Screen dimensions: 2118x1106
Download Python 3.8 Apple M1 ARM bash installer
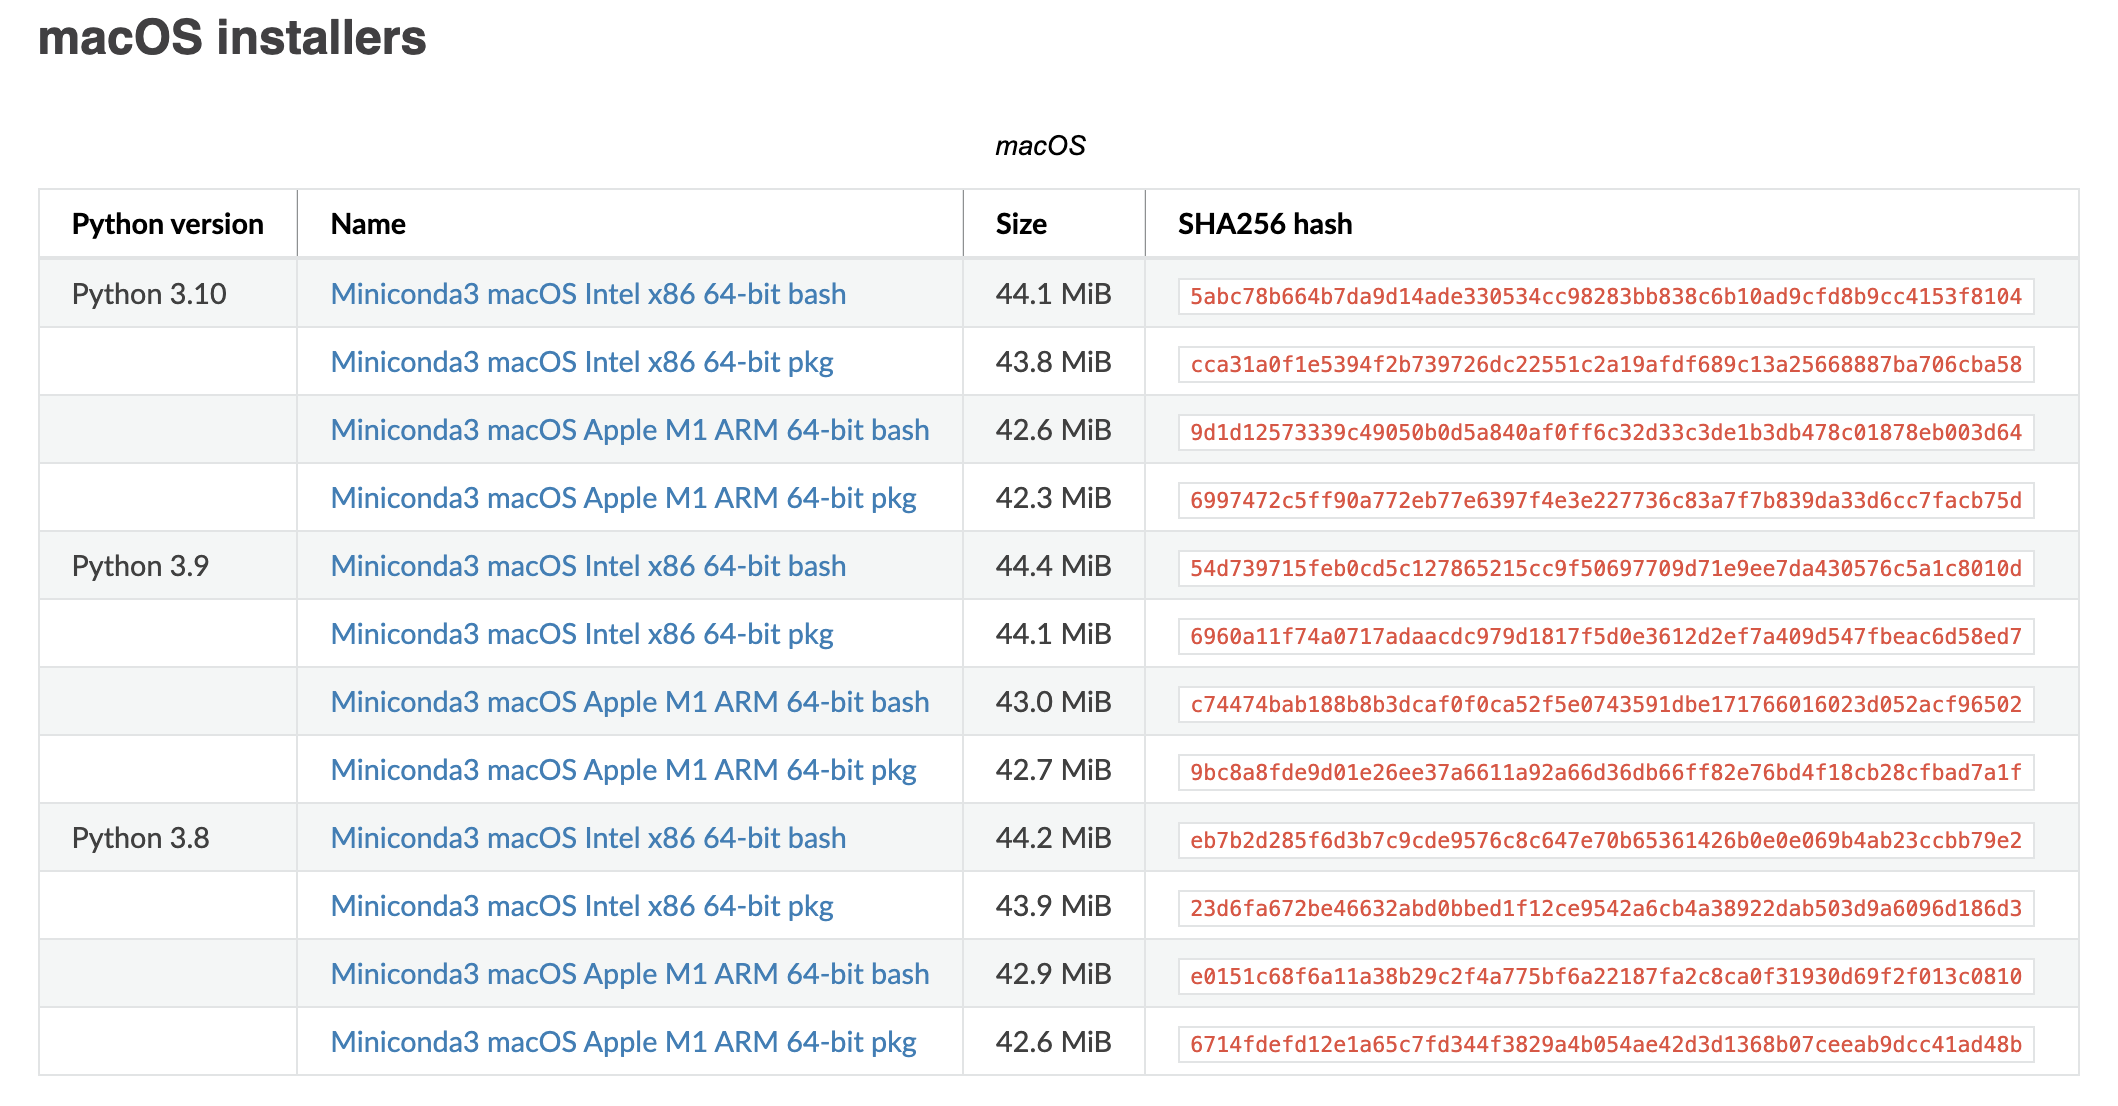click(629, 974)
